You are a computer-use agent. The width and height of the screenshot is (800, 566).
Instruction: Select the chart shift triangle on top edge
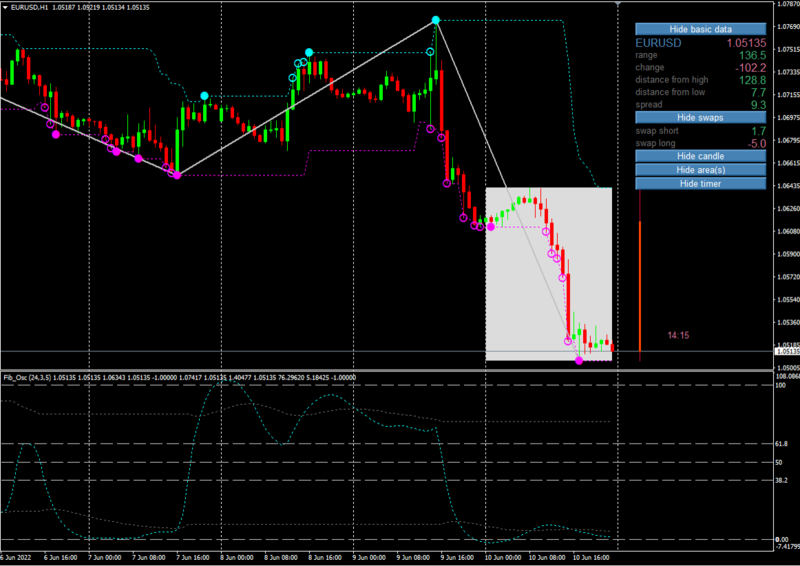tap(618, 4)
